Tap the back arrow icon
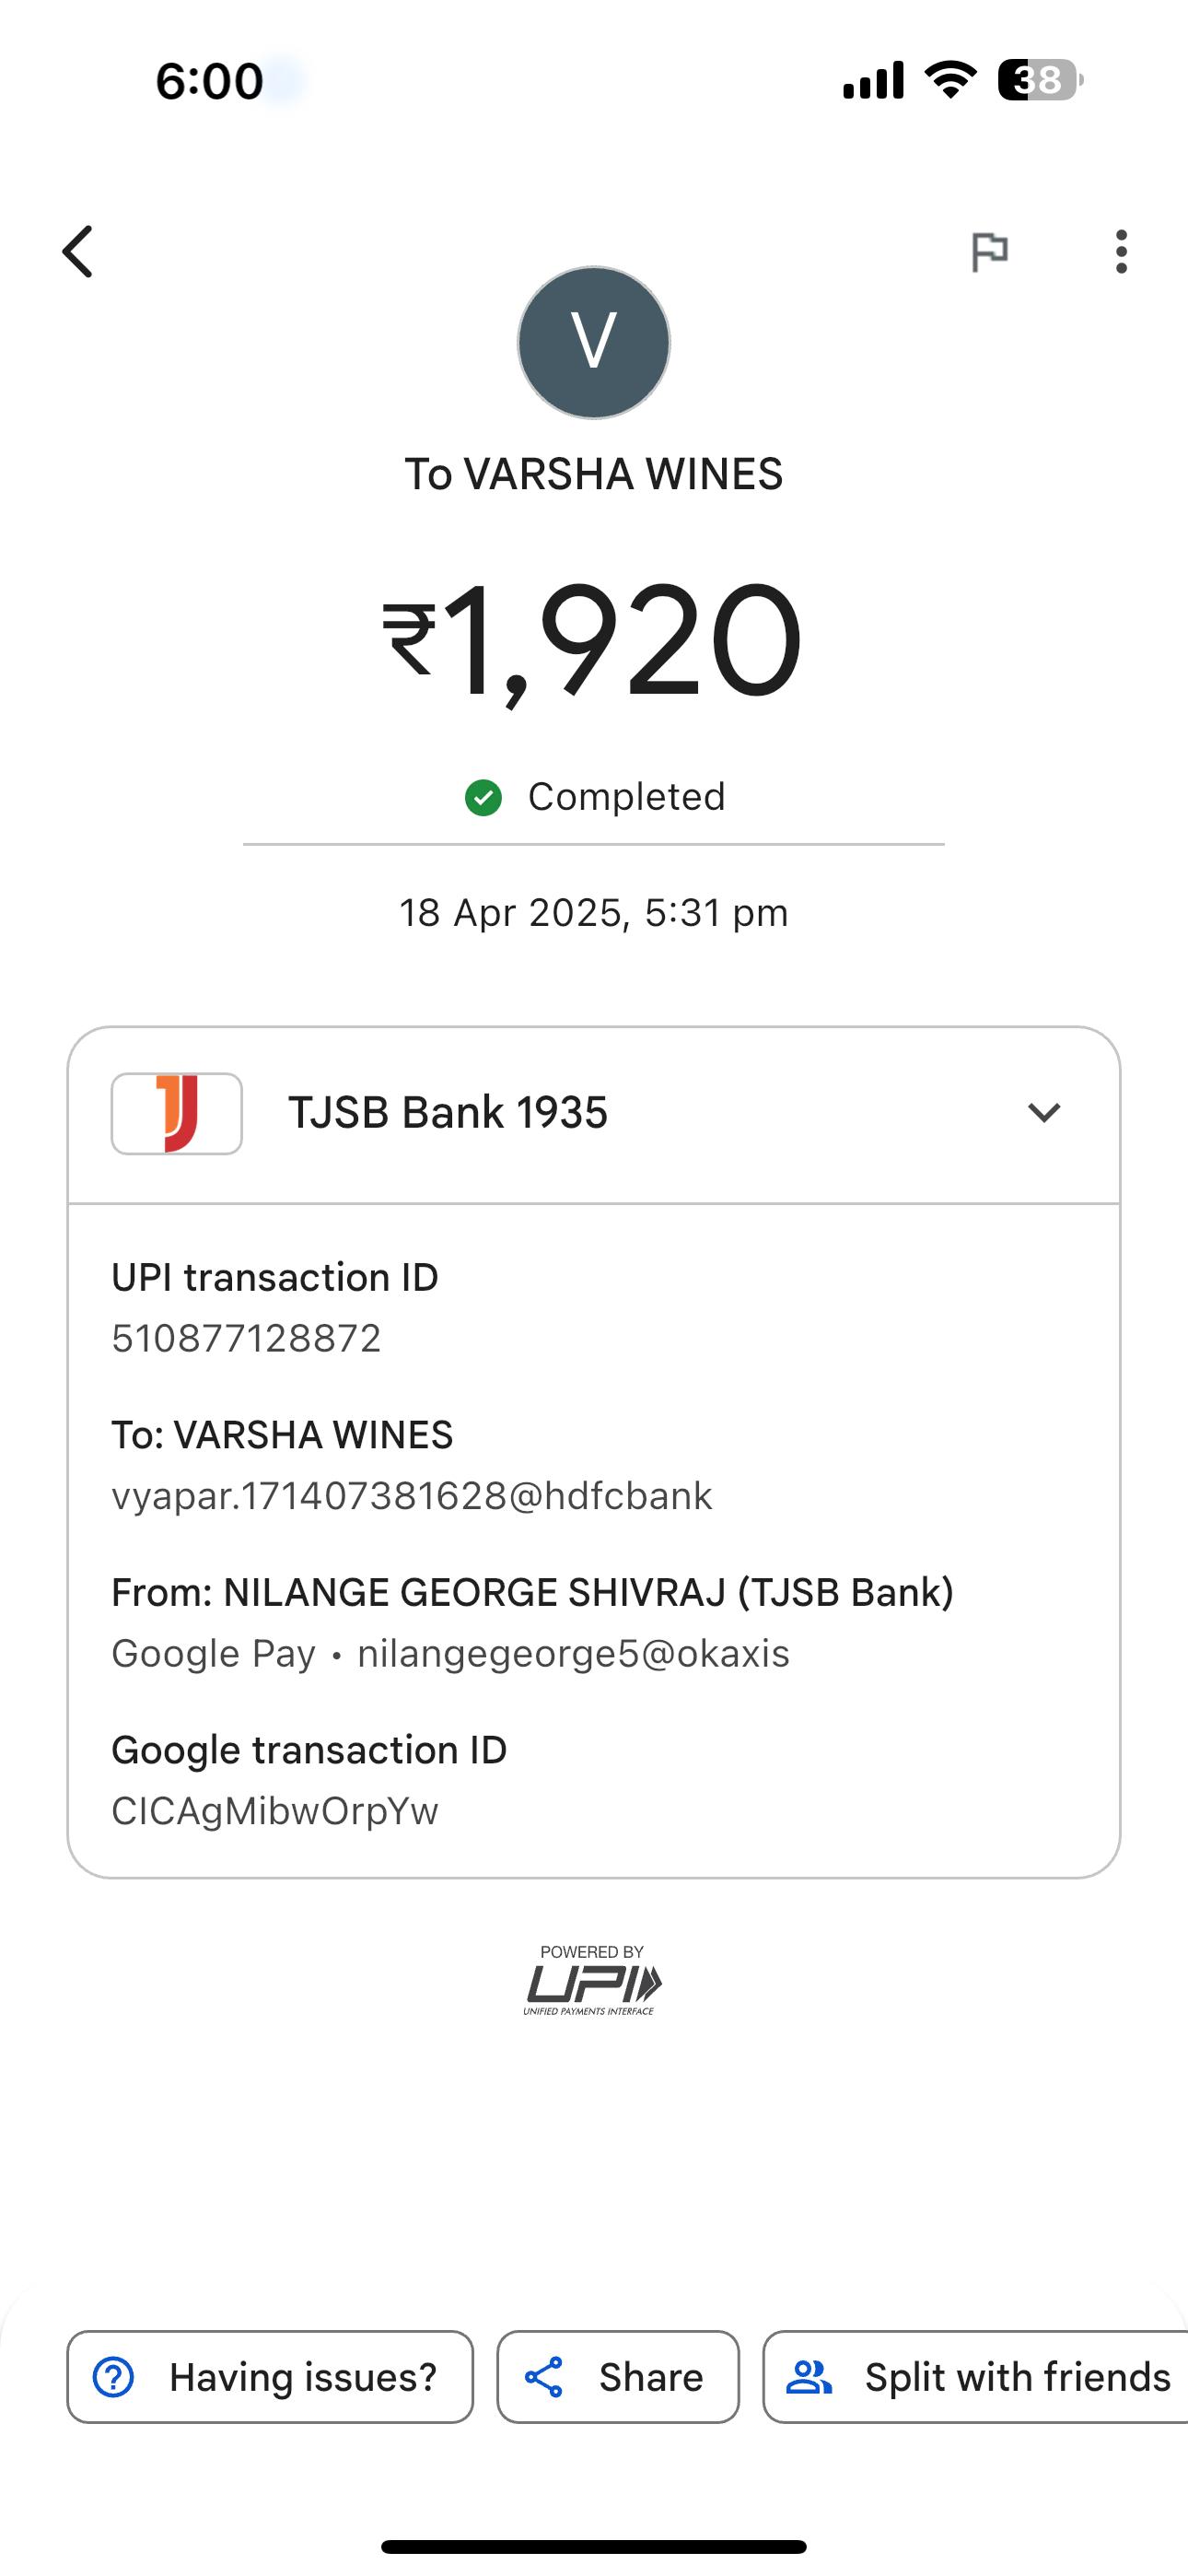 pos(78,251)
